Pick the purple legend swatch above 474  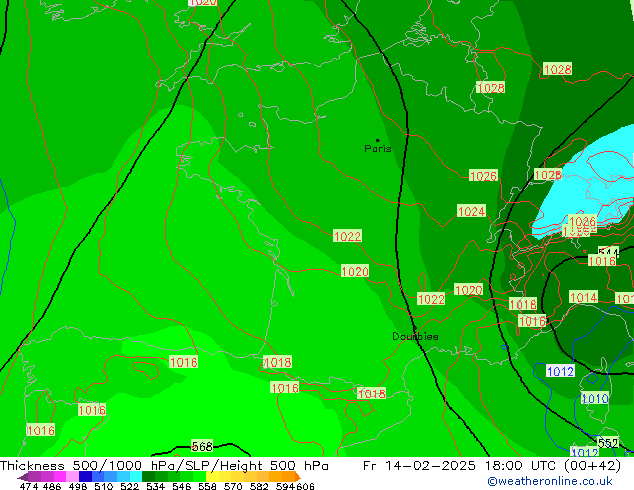(x=34, y=477)
